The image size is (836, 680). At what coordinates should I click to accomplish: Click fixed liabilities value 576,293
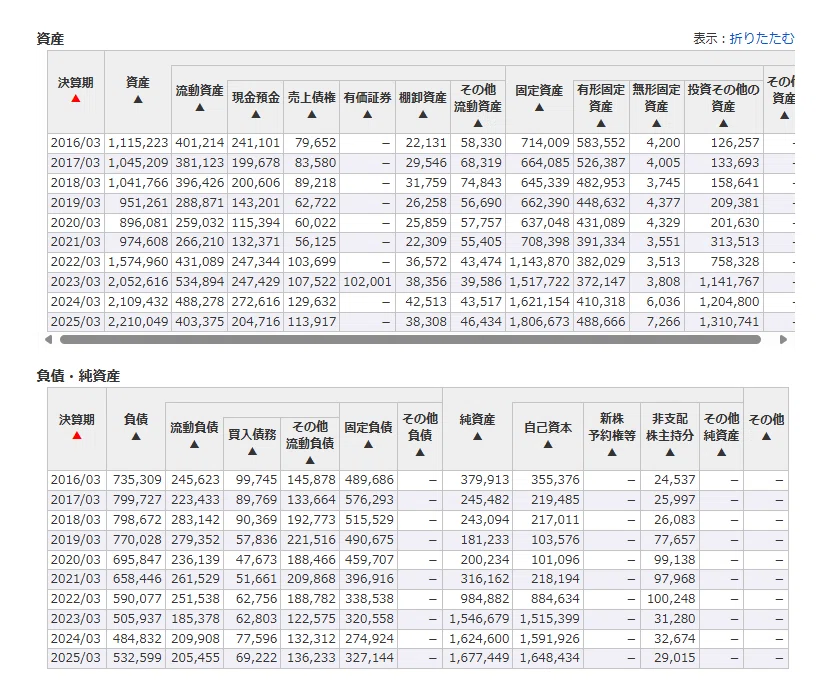(369, 500)
